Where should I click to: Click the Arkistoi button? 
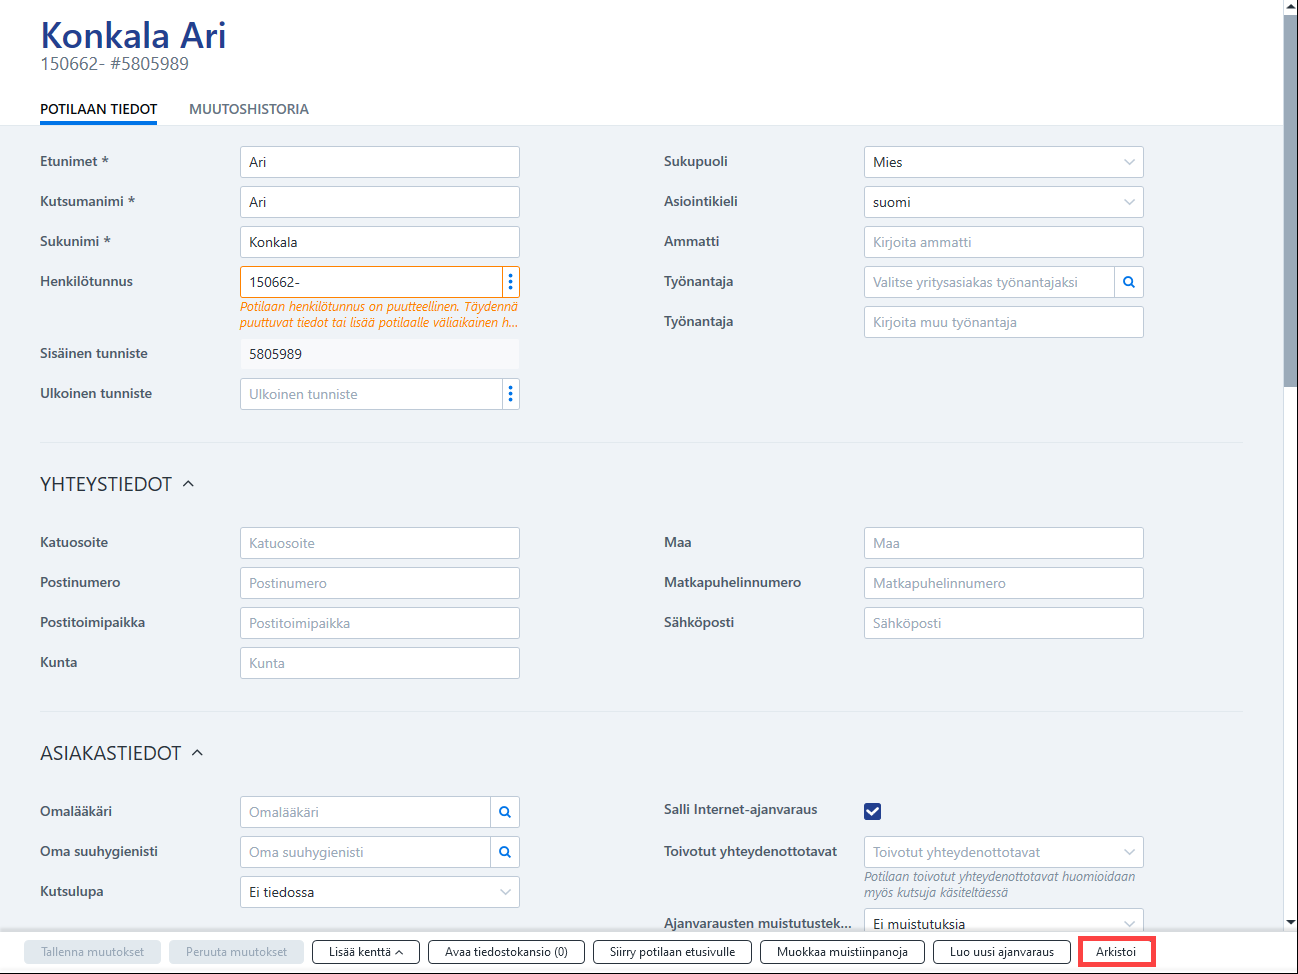(x=1116, y=952)
